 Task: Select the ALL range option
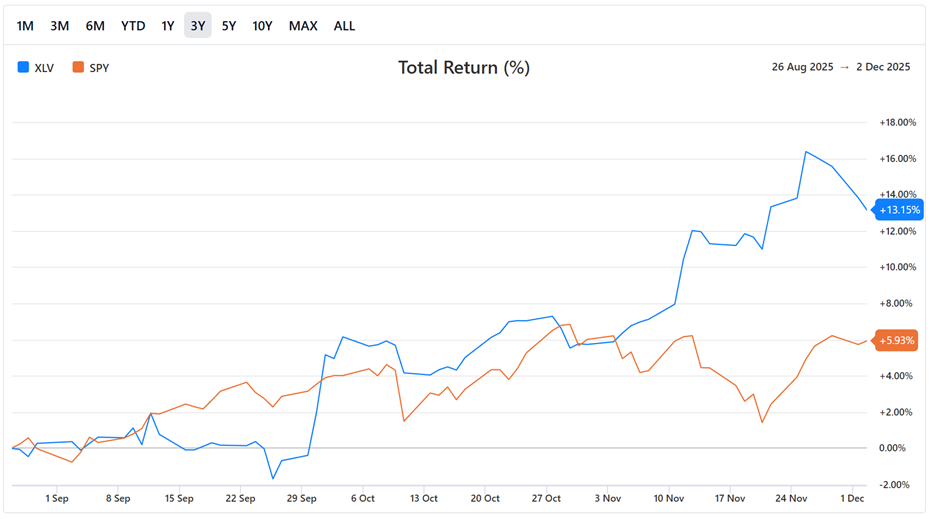344,26
